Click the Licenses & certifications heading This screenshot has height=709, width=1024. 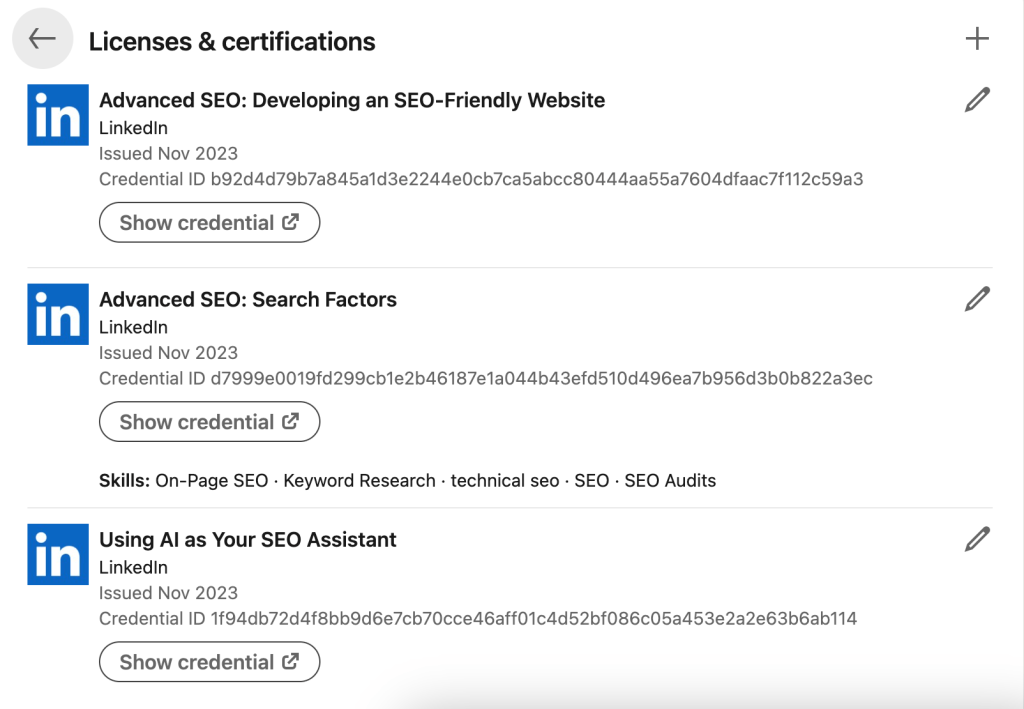[232, 42]
